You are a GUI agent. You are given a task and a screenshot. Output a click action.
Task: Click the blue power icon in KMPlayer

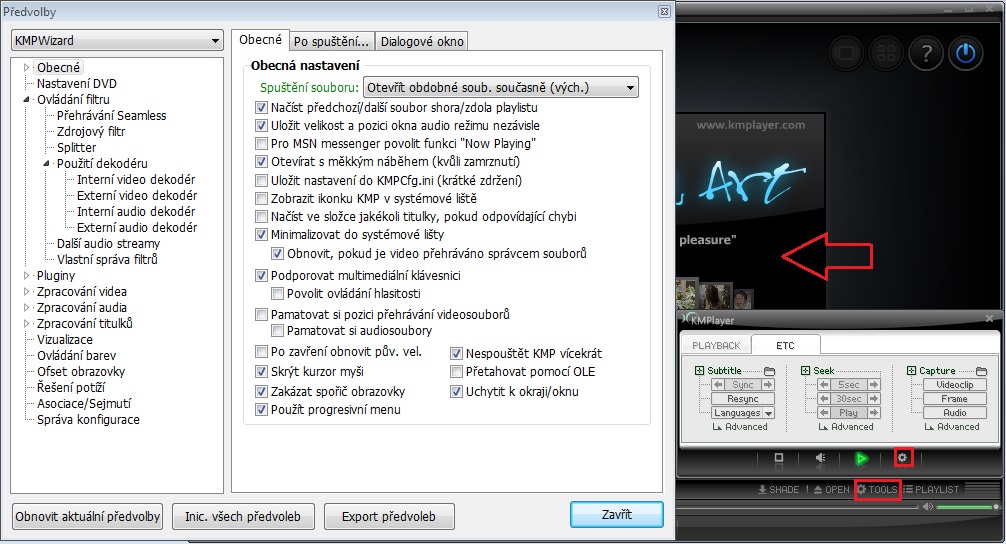click(x=965, y=53)
